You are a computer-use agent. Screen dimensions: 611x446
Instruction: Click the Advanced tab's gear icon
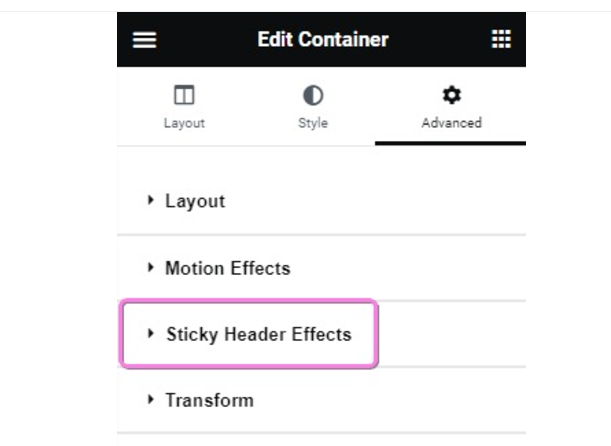click(451, 96)
